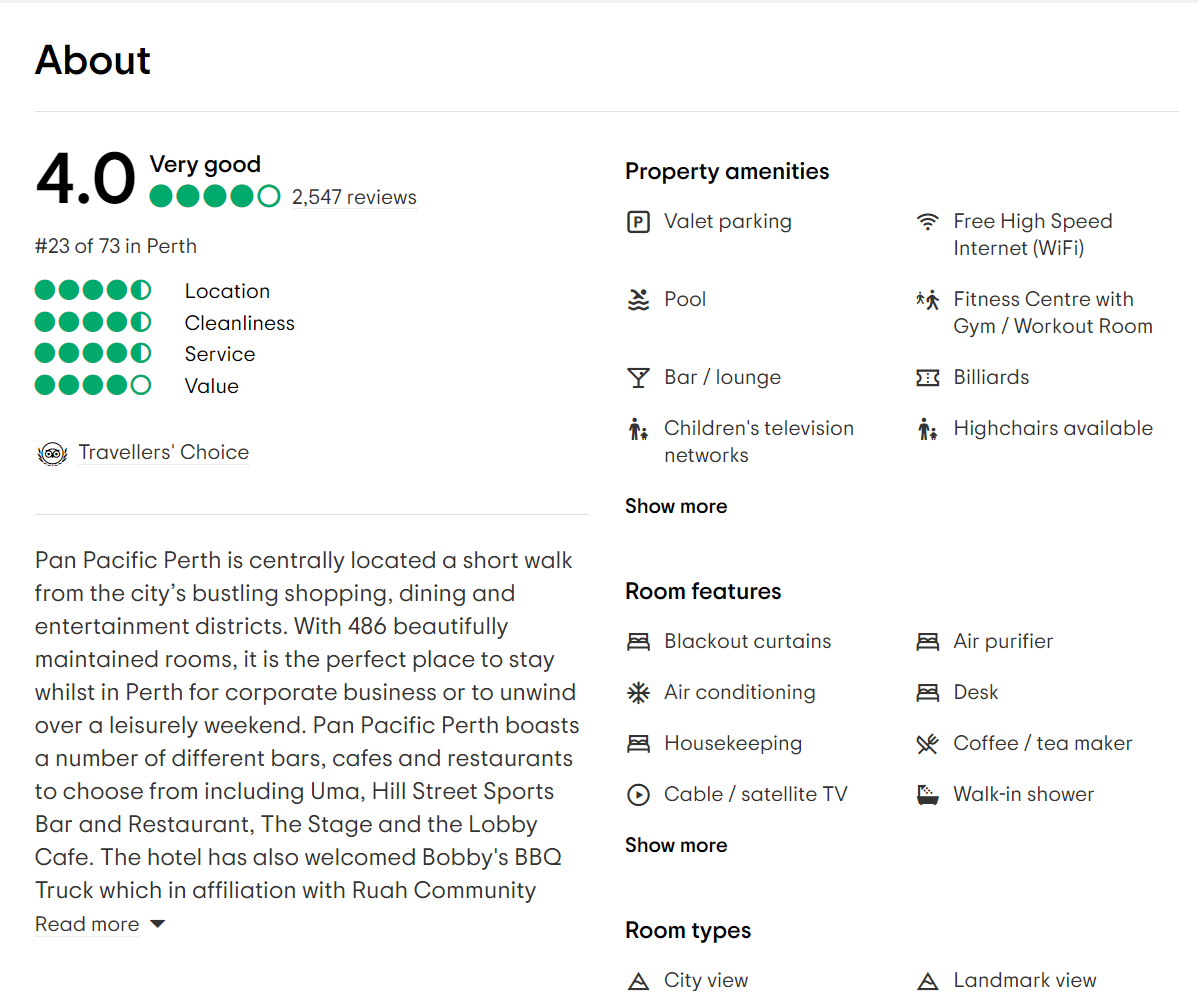
Task: Click the Valet parking icon
Action: (x=638, y=222)
